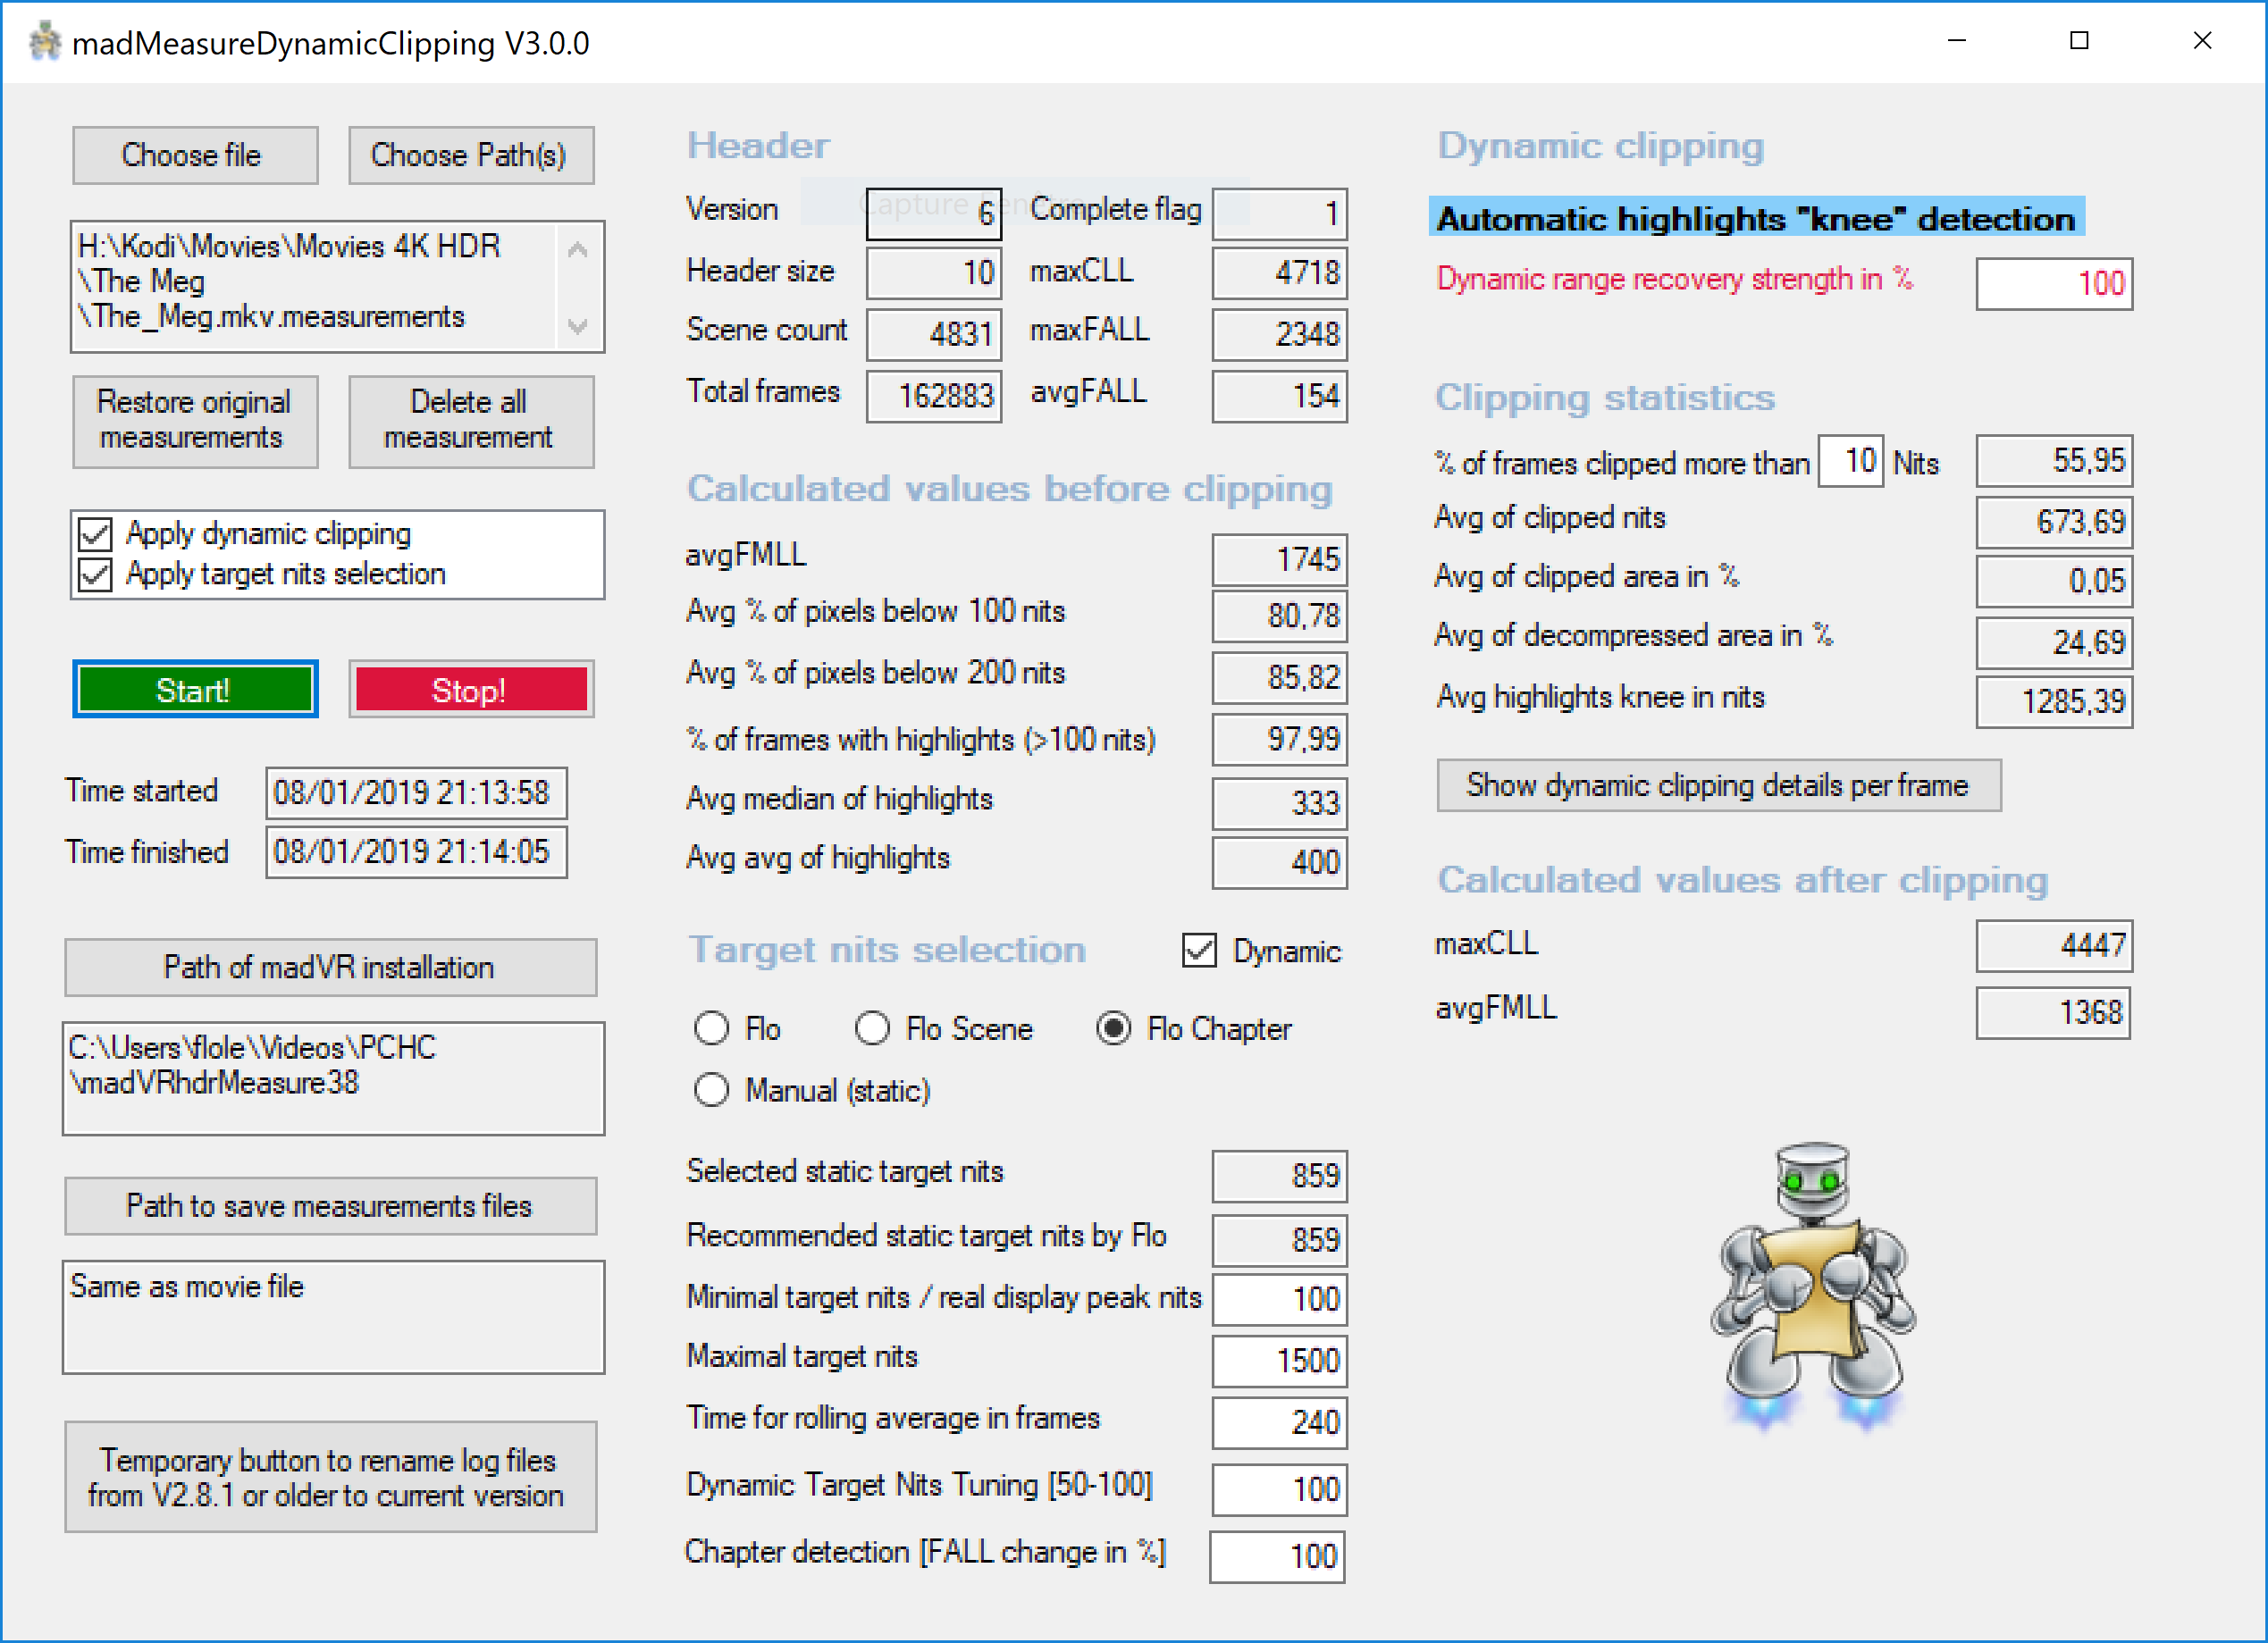Click the Time started field

tap(416, 793)
